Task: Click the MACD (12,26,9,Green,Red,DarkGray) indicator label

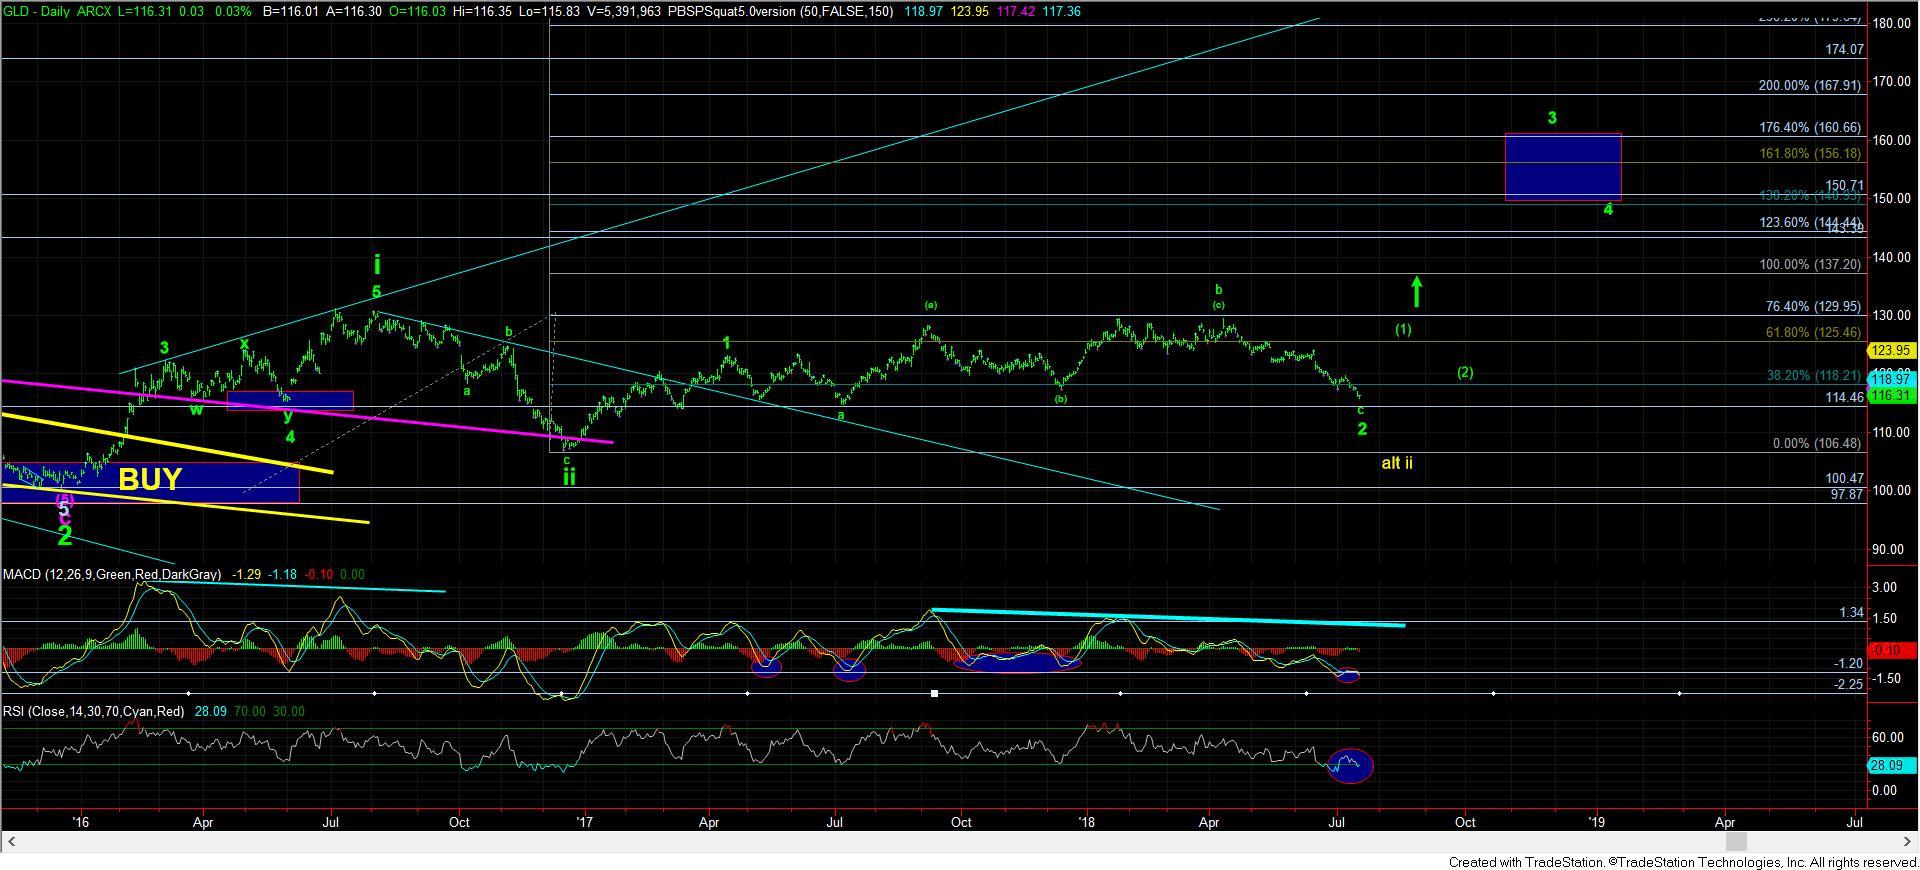Action: (112, 575)
